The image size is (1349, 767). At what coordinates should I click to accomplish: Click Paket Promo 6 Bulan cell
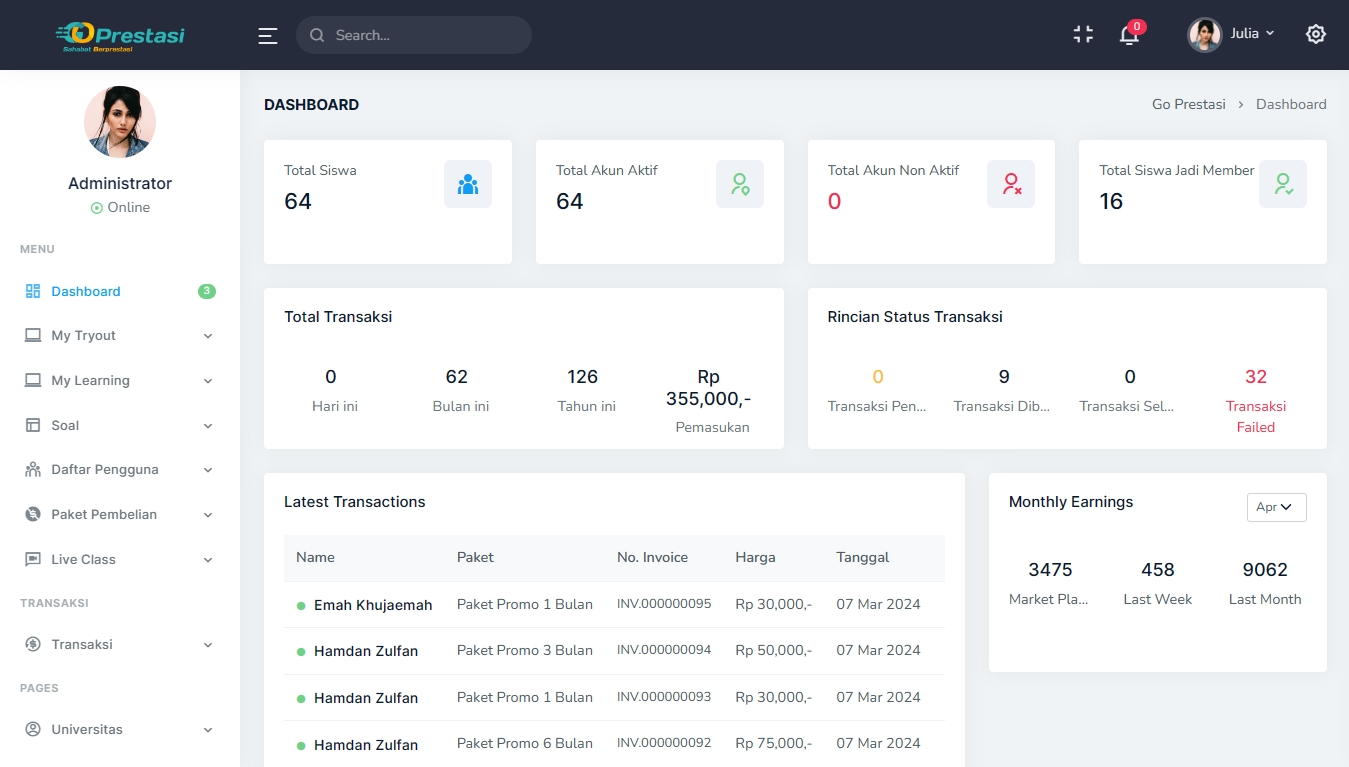(x=525, y=743)
